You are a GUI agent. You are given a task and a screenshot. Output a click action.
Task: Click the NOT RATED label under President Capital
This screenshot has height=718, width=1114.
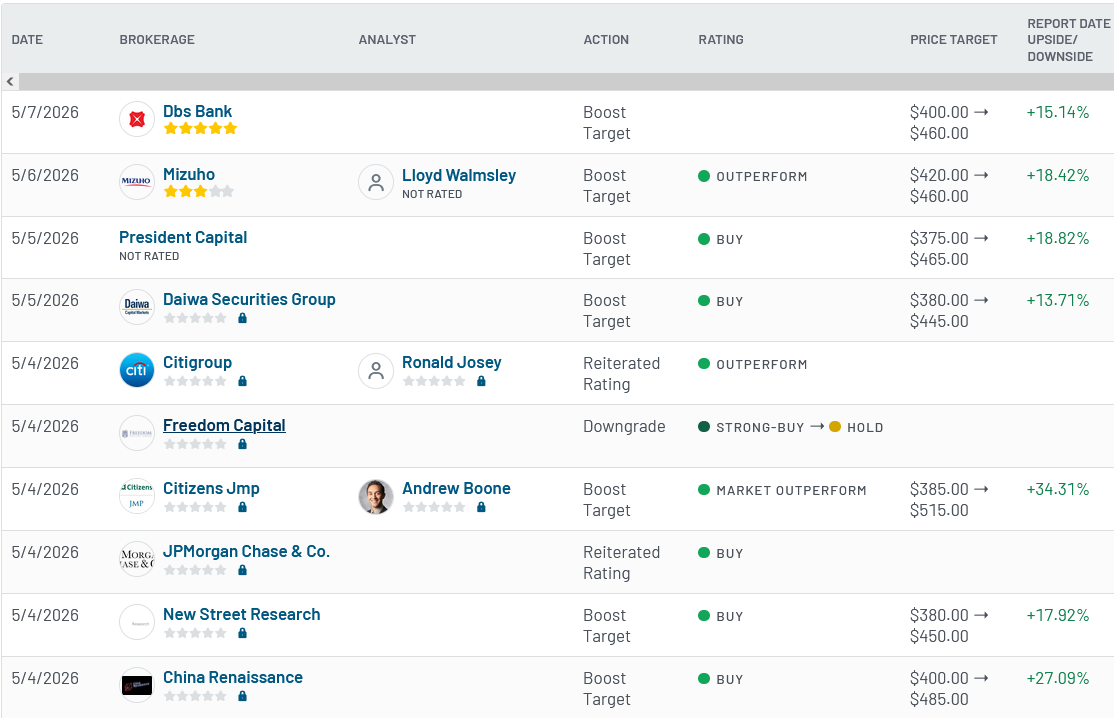point(149,256)
